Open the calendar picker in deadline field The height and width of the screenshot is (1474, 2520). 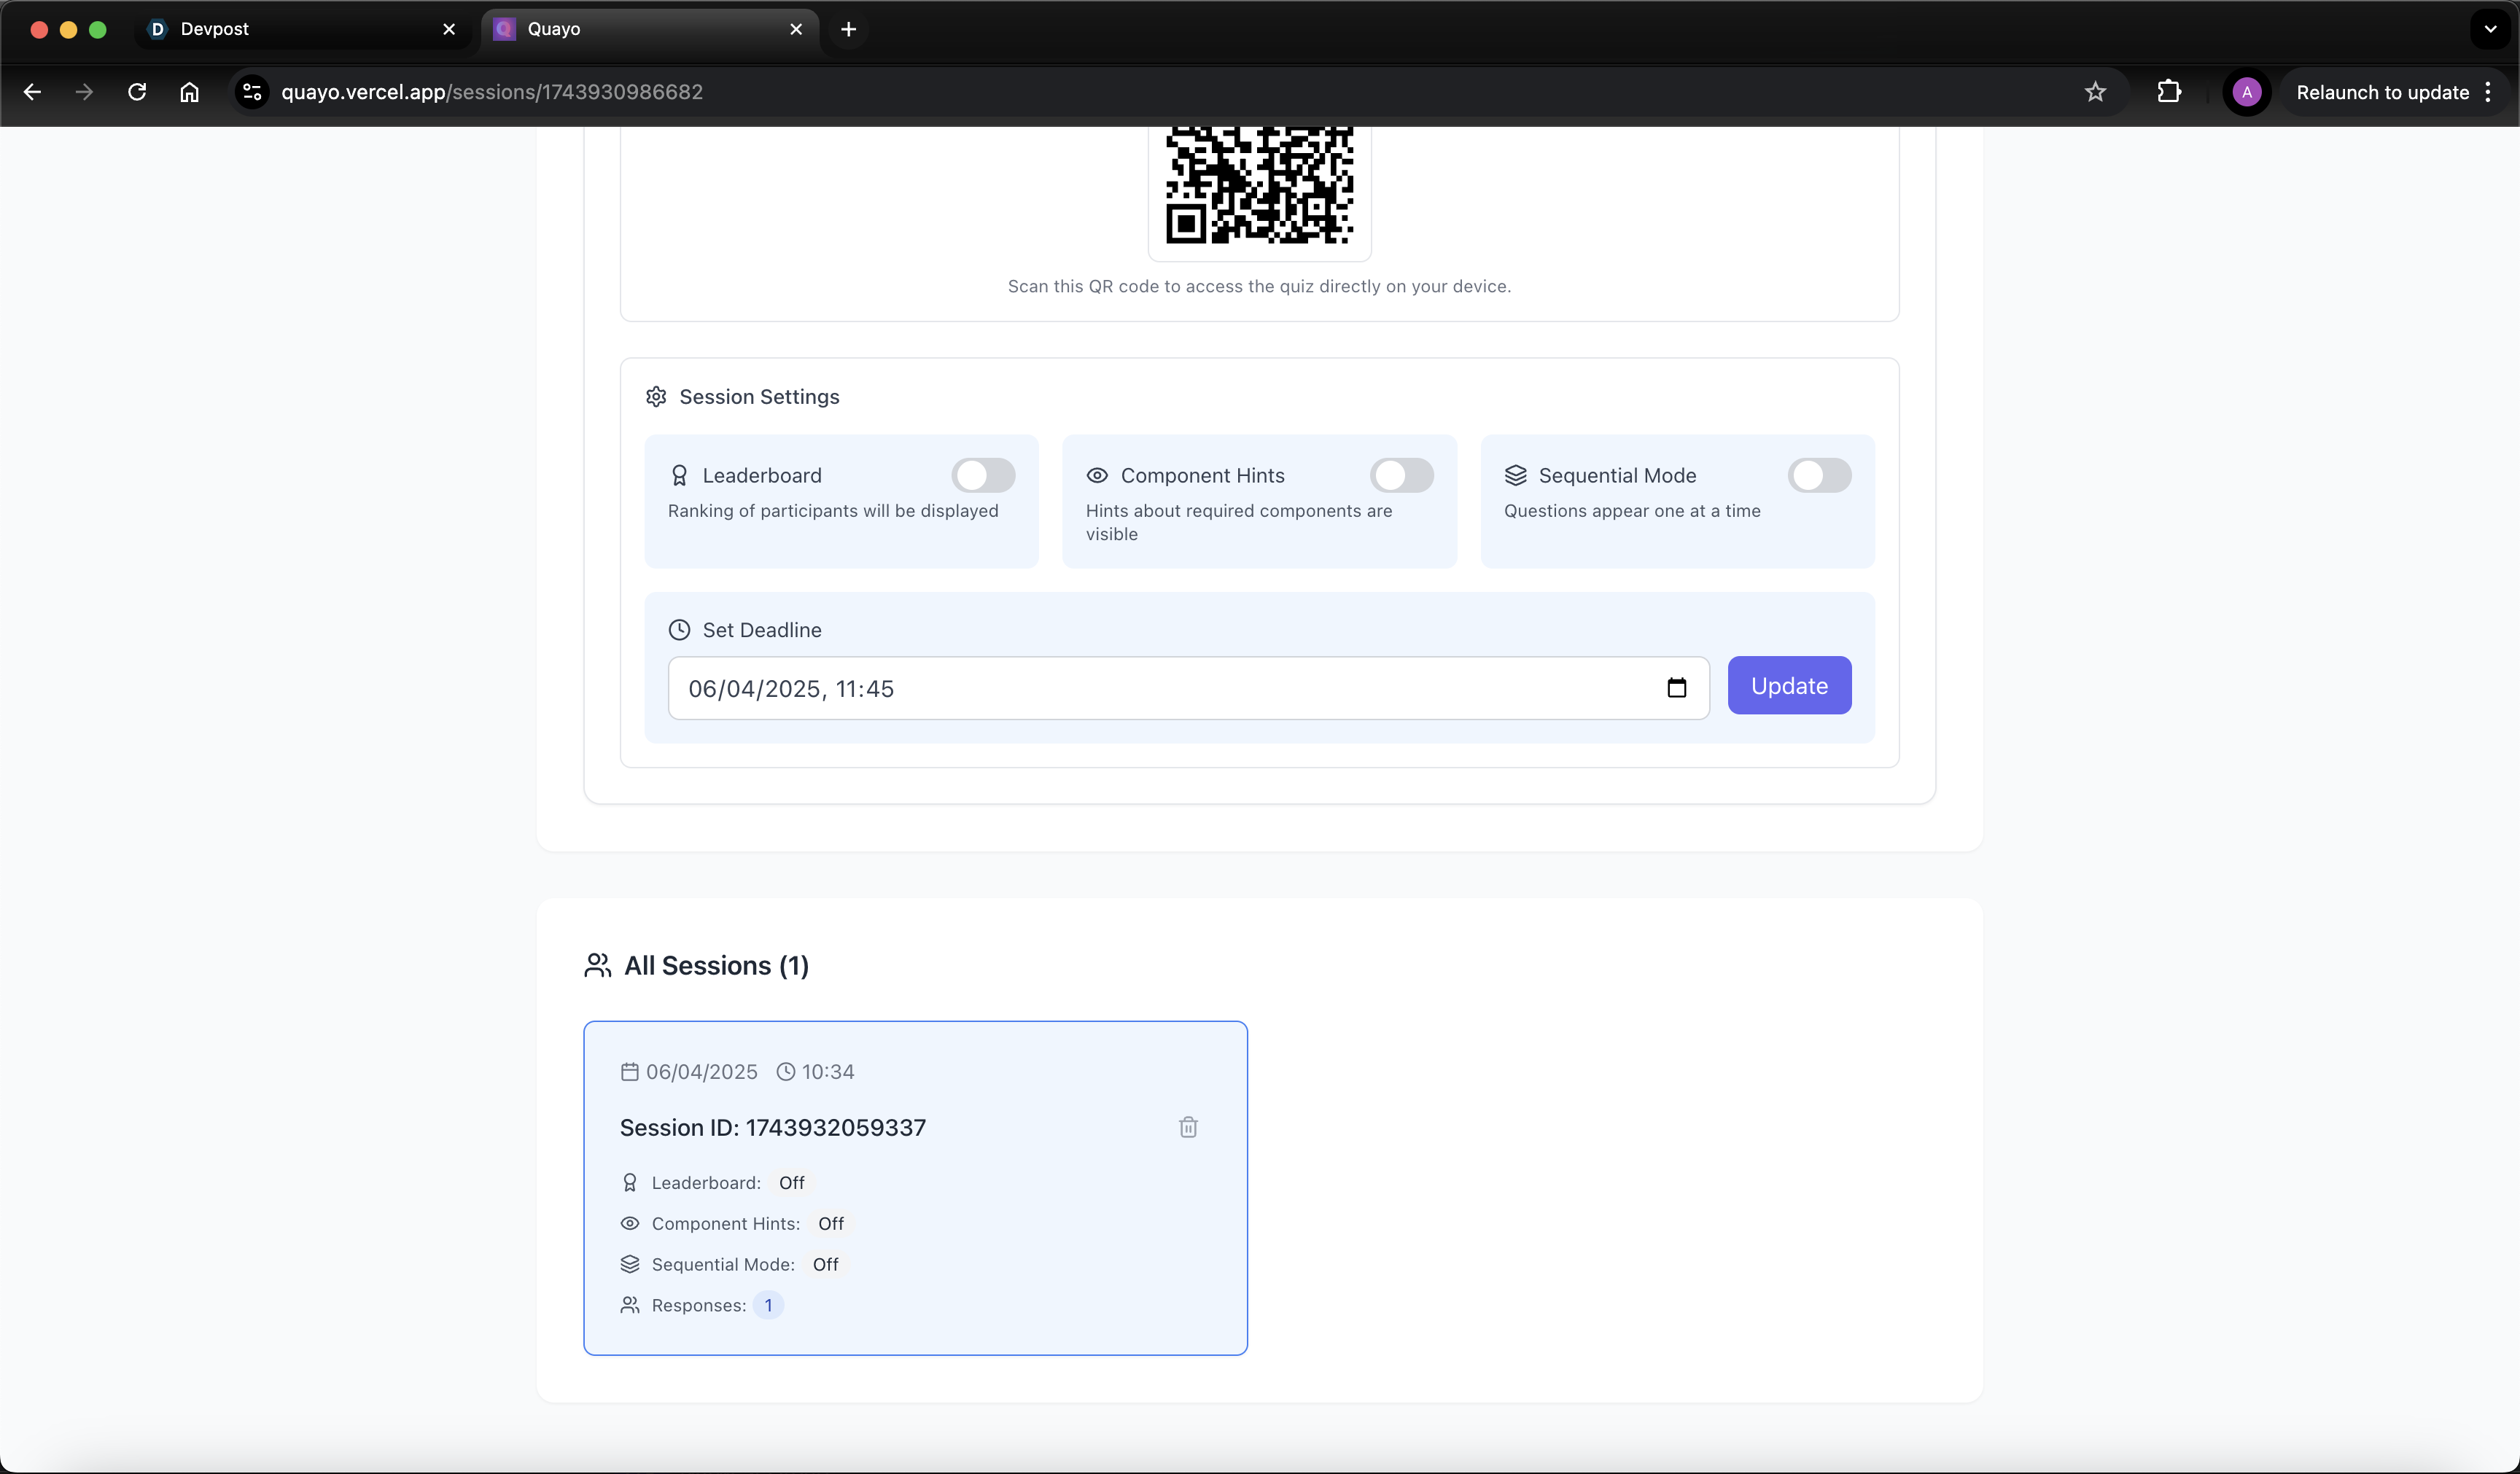click(1676, 688)
